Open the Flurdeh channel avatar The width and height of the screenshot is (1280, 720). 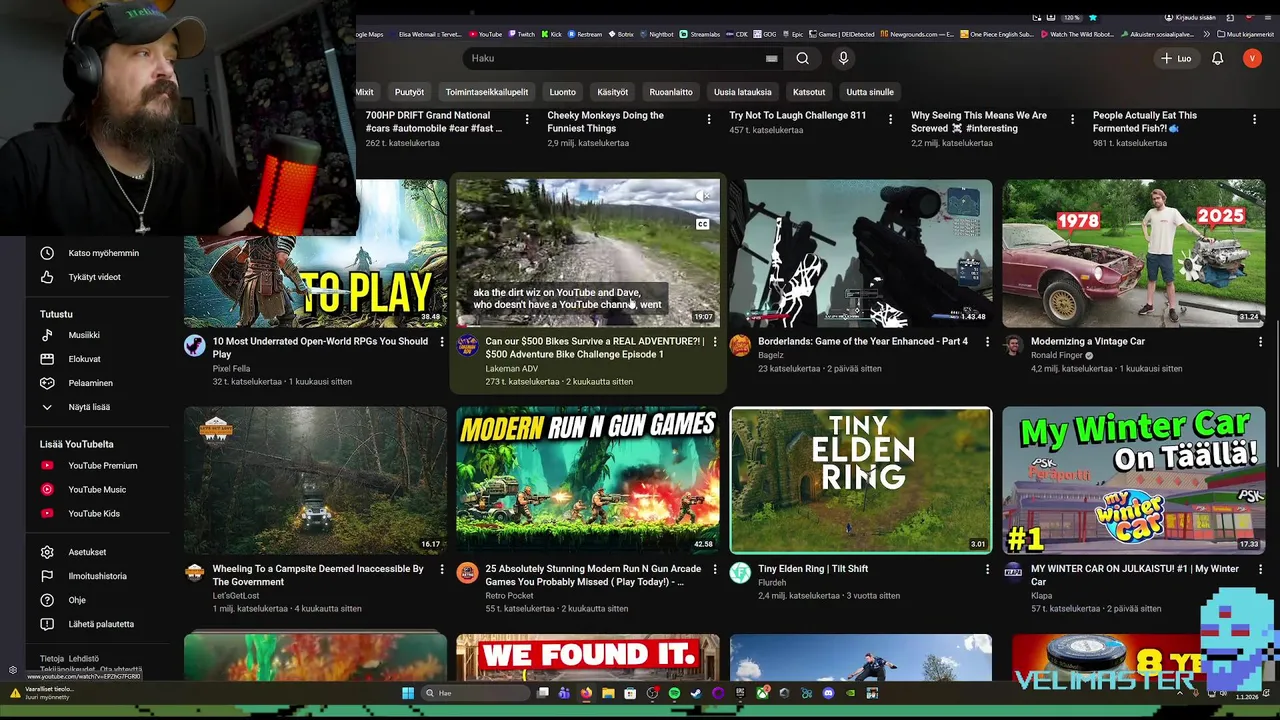[740, 573]
